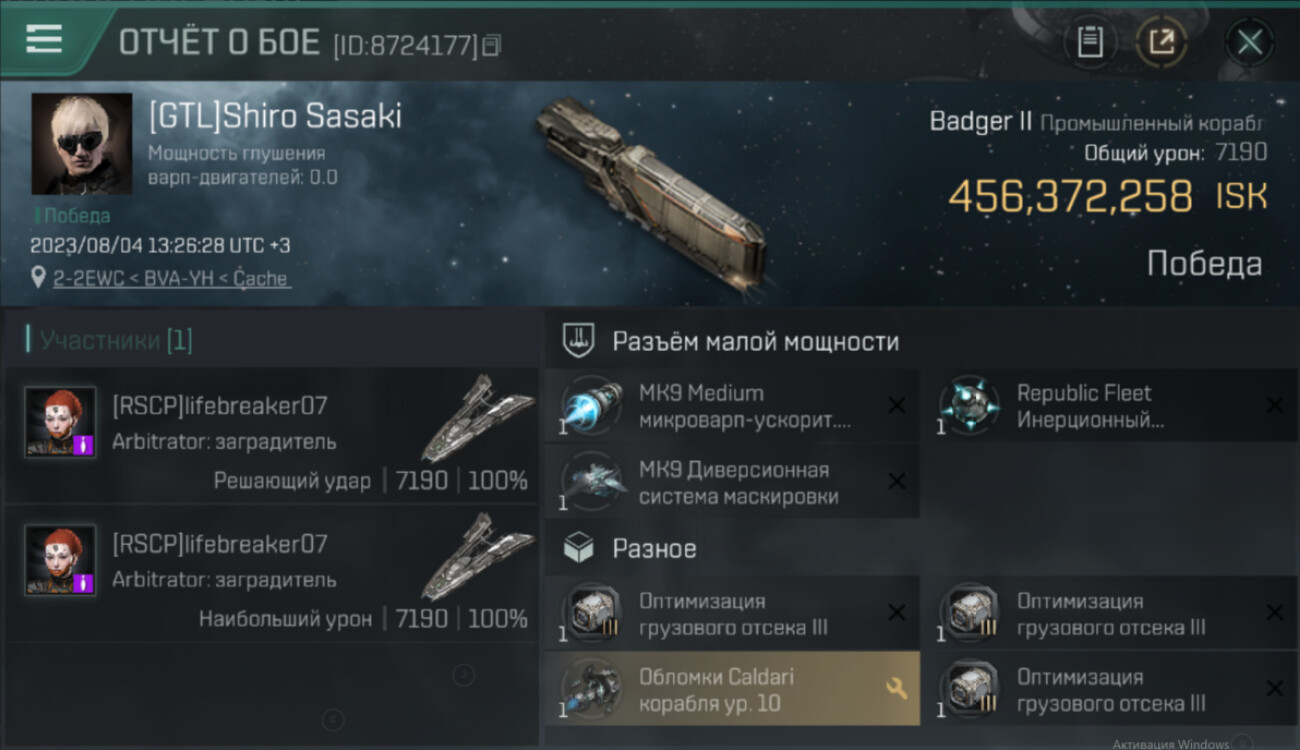This screenshot has width=1300, height=750.
Task: Open Shiro Sasaki's portrait
Action: (x=82, y=144)
